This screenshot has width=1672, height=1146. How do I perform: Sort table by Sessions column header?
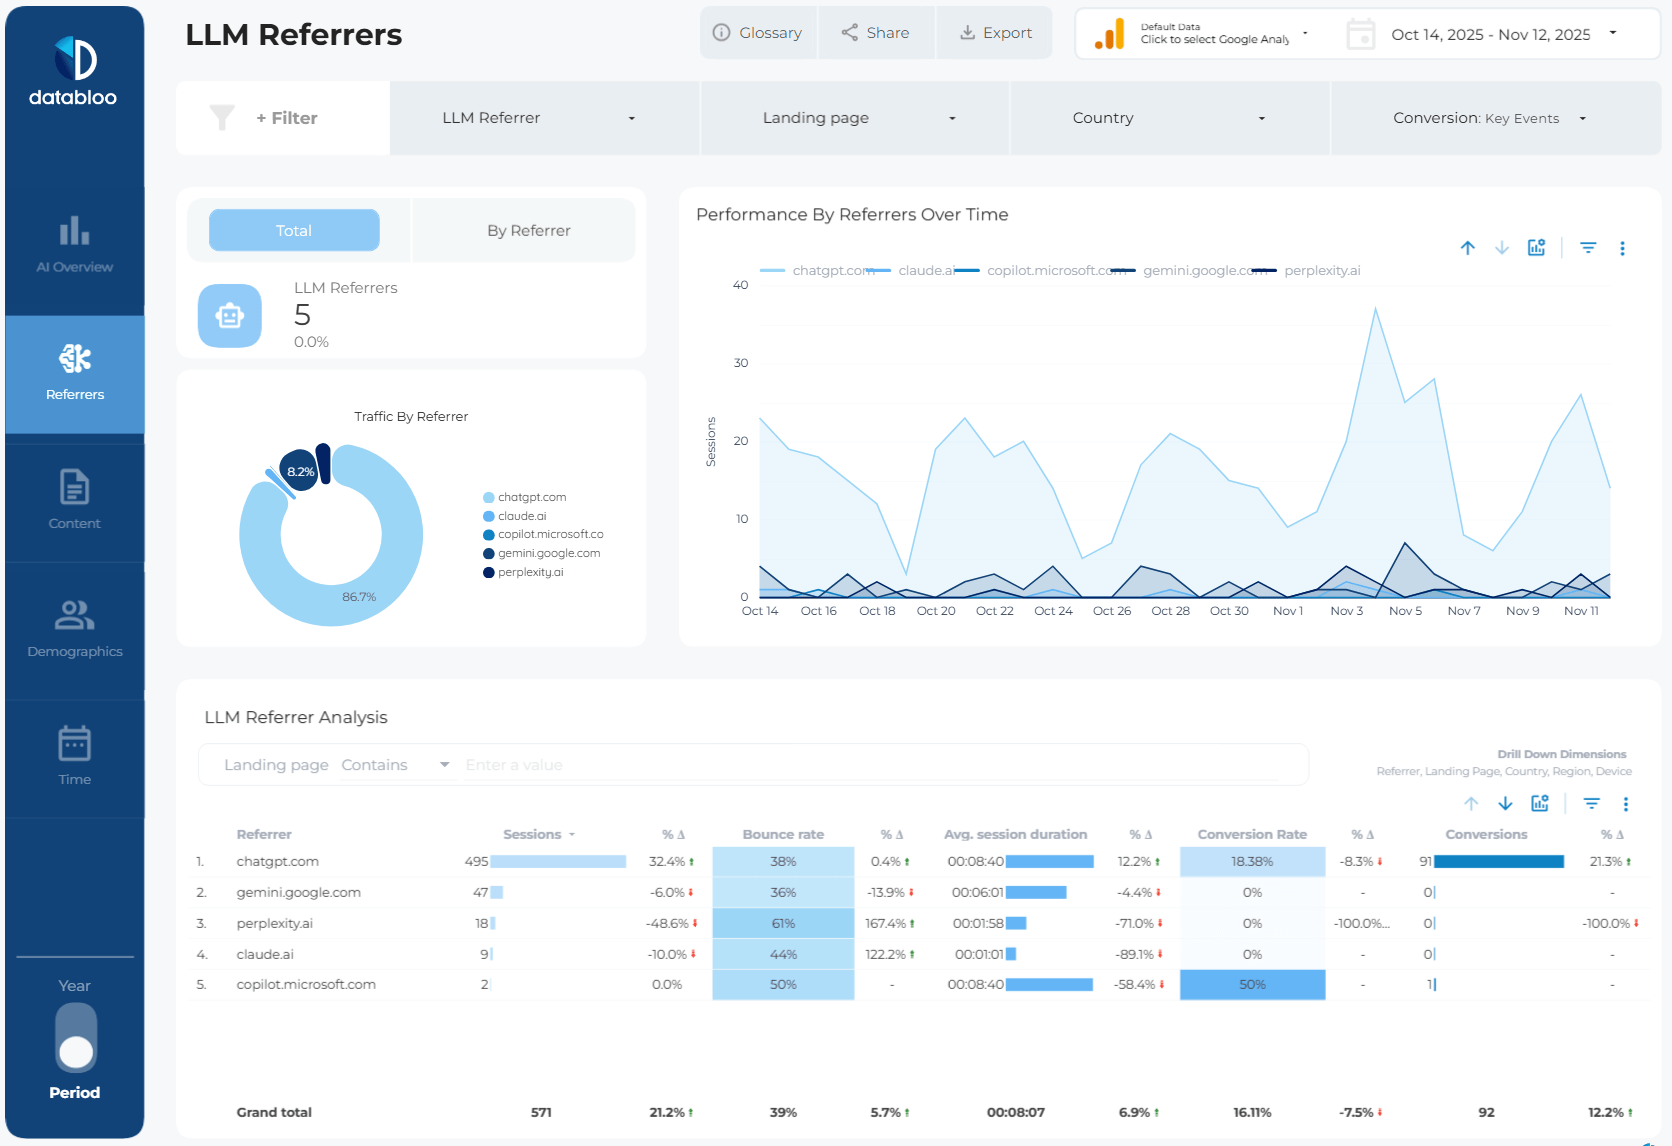(x=532, y=834)
